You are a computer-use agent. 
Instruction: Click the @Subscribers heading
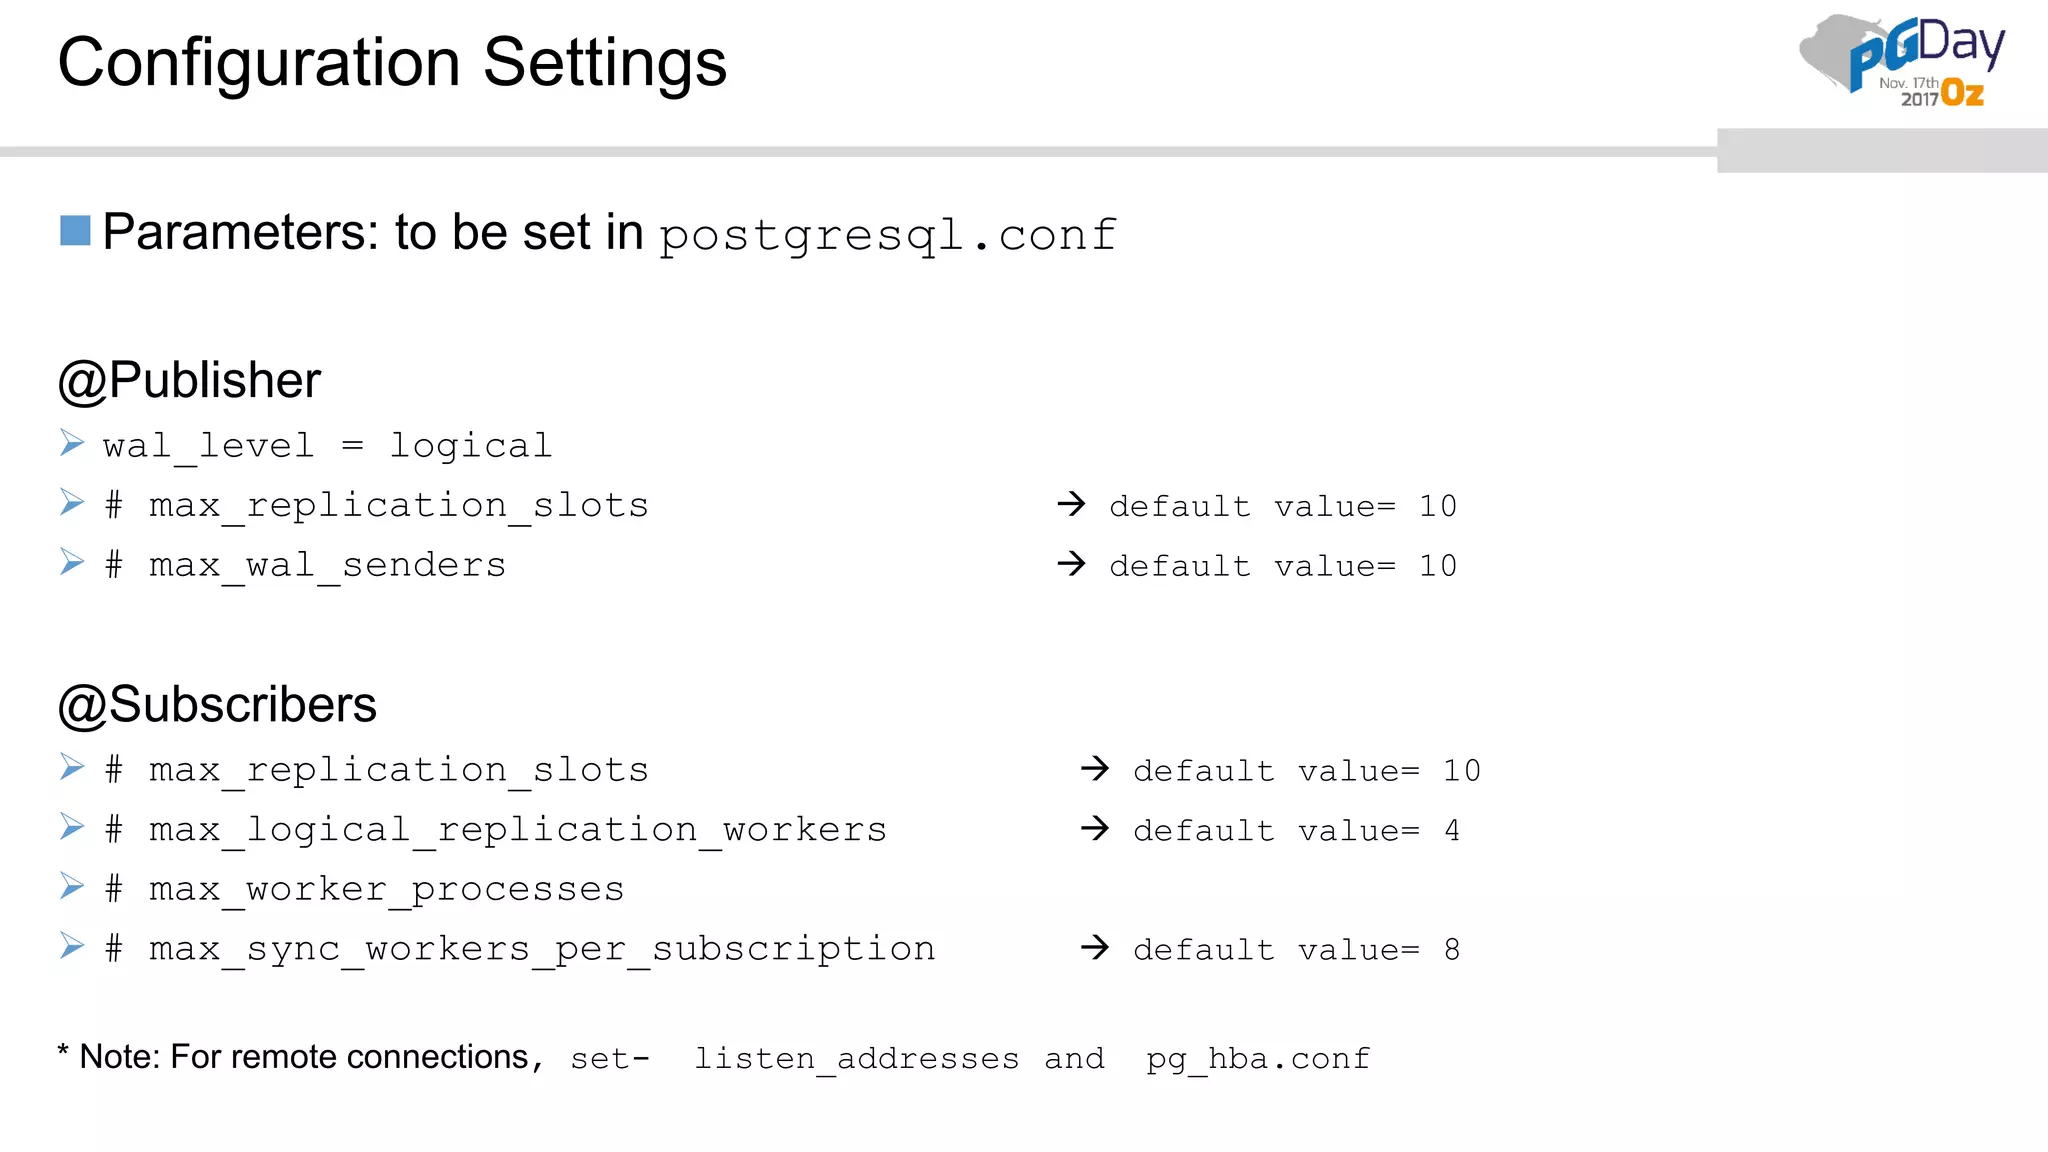pos(217,705)
